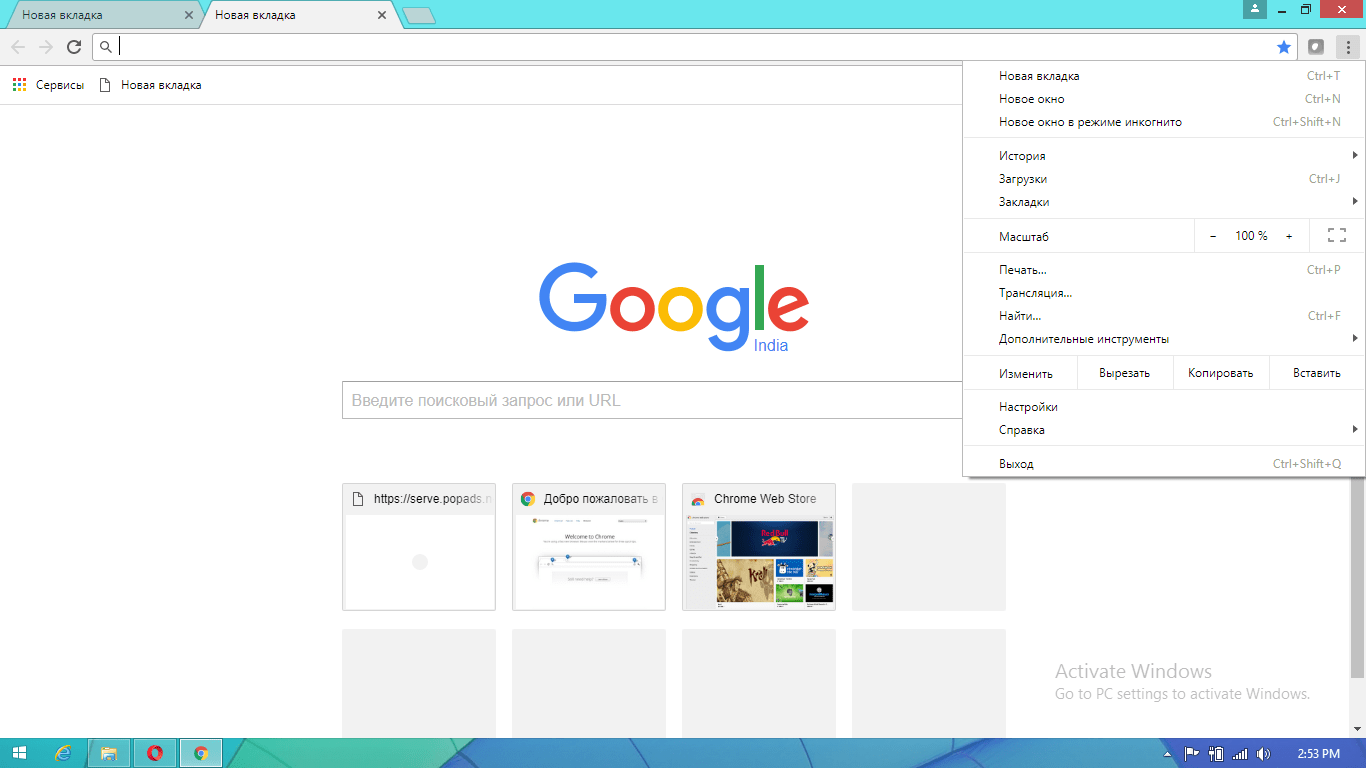Choose Найти... menu item
This screenshot has width=1366, height=768.
coord(1163,316)
